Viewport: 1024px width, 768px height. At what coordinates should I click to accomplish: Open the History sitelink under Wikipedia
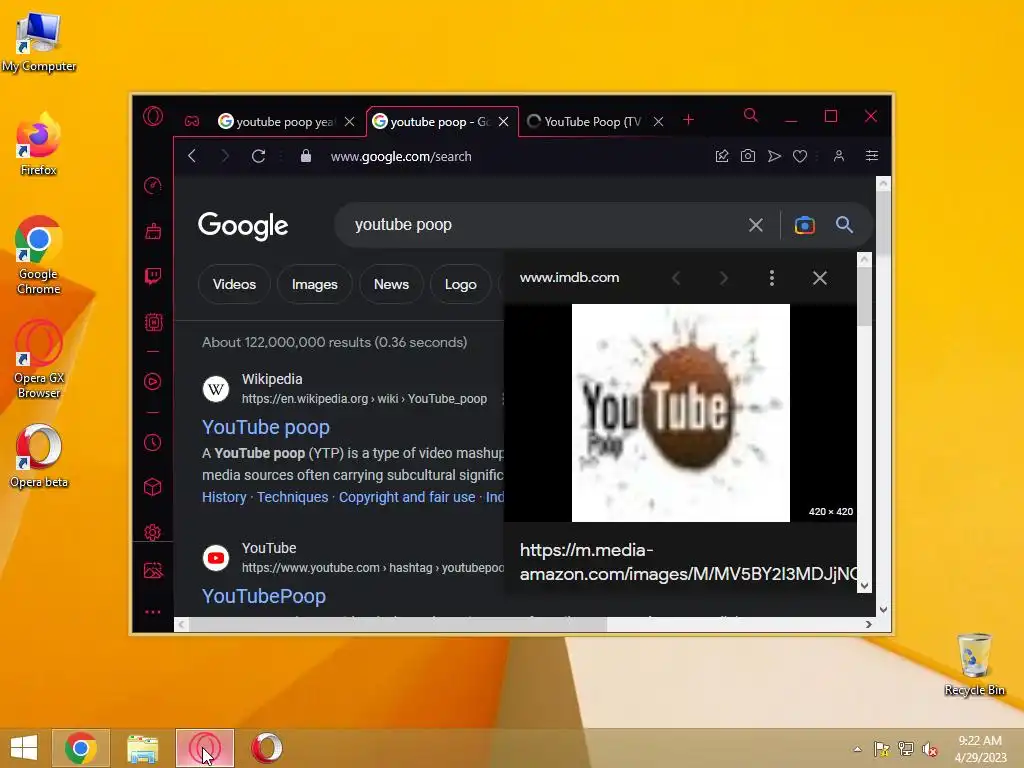tap(224, 497)
